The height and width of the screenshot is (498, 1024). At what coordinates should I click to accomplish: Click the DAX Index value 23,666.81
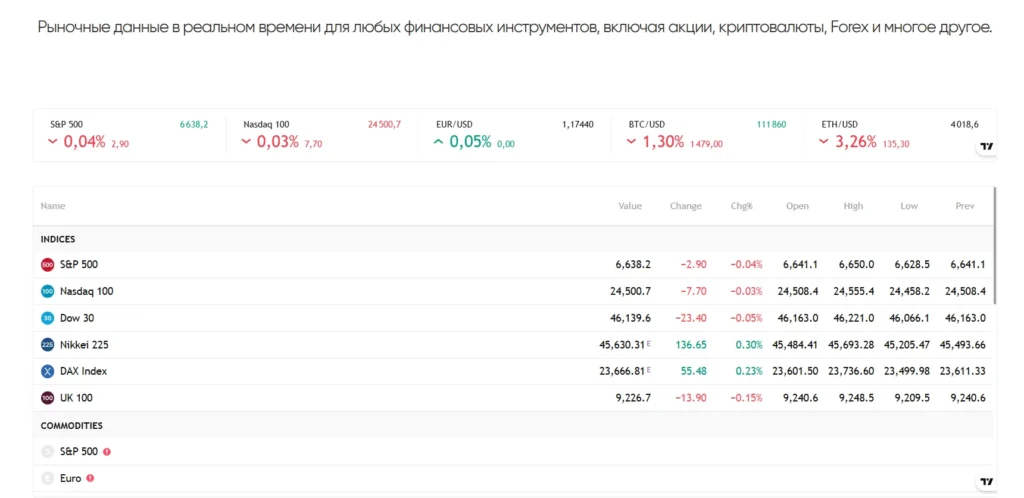(x=622, y=371)
